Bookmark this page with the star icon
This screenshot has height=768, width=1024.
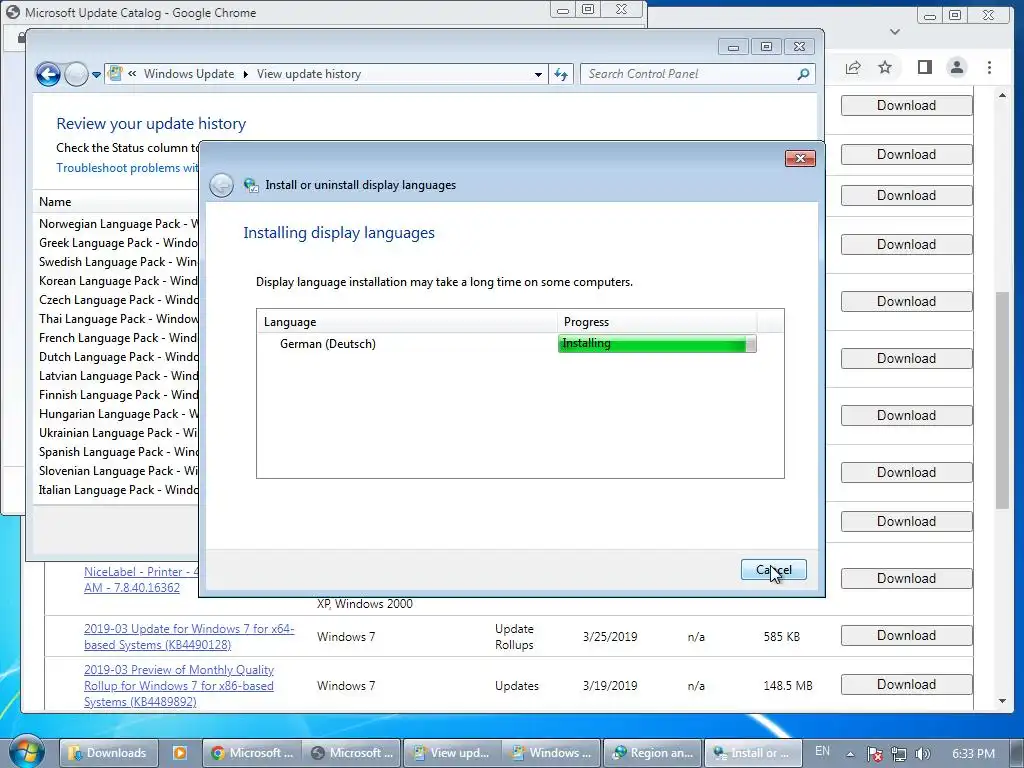(885, 67)
